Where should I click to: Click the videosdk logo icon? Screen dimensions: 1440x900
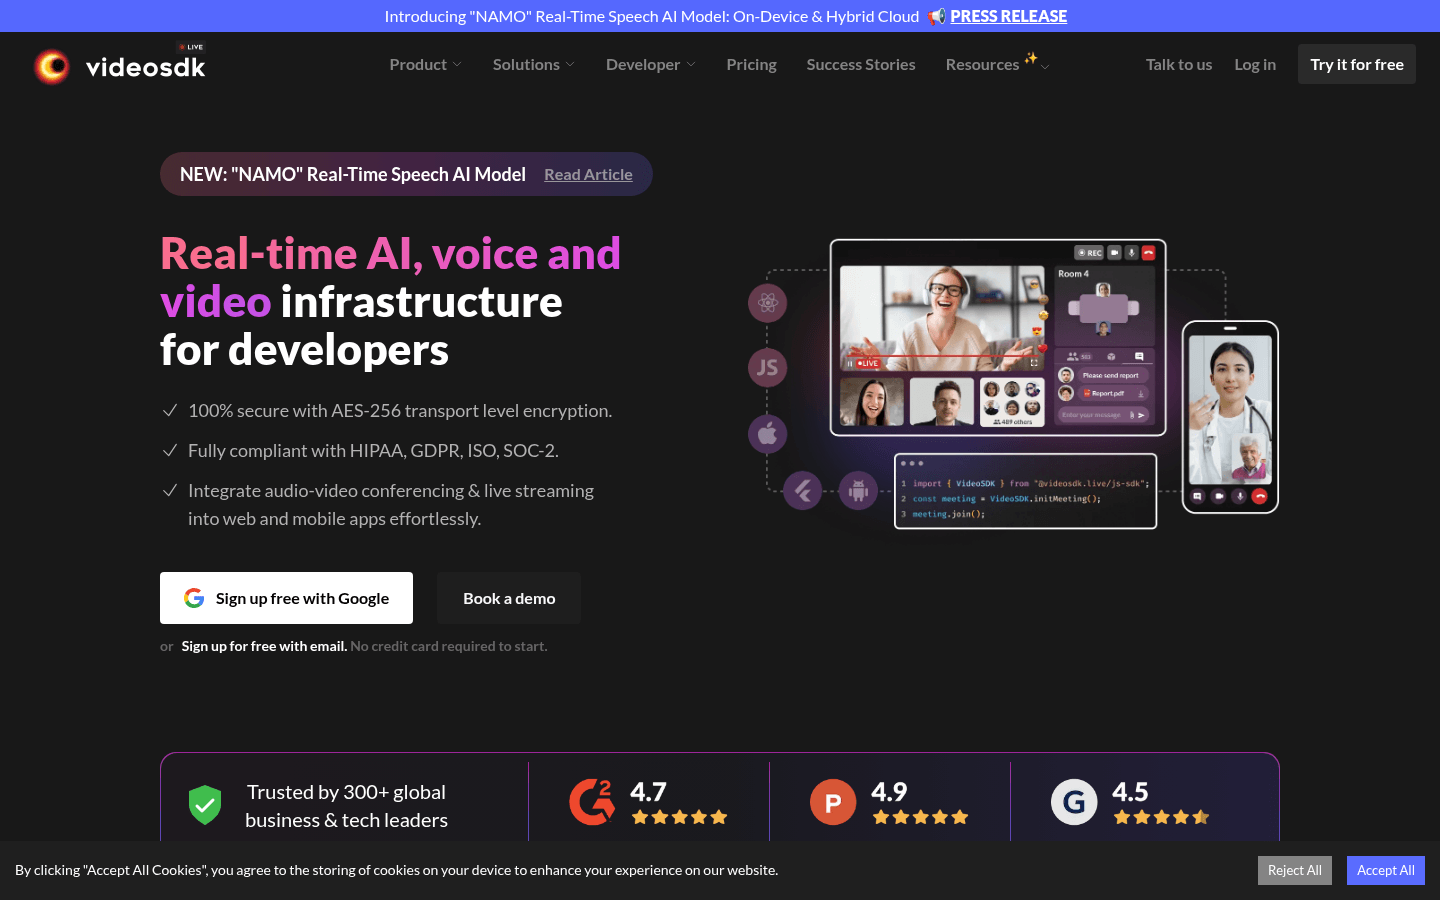52,66
